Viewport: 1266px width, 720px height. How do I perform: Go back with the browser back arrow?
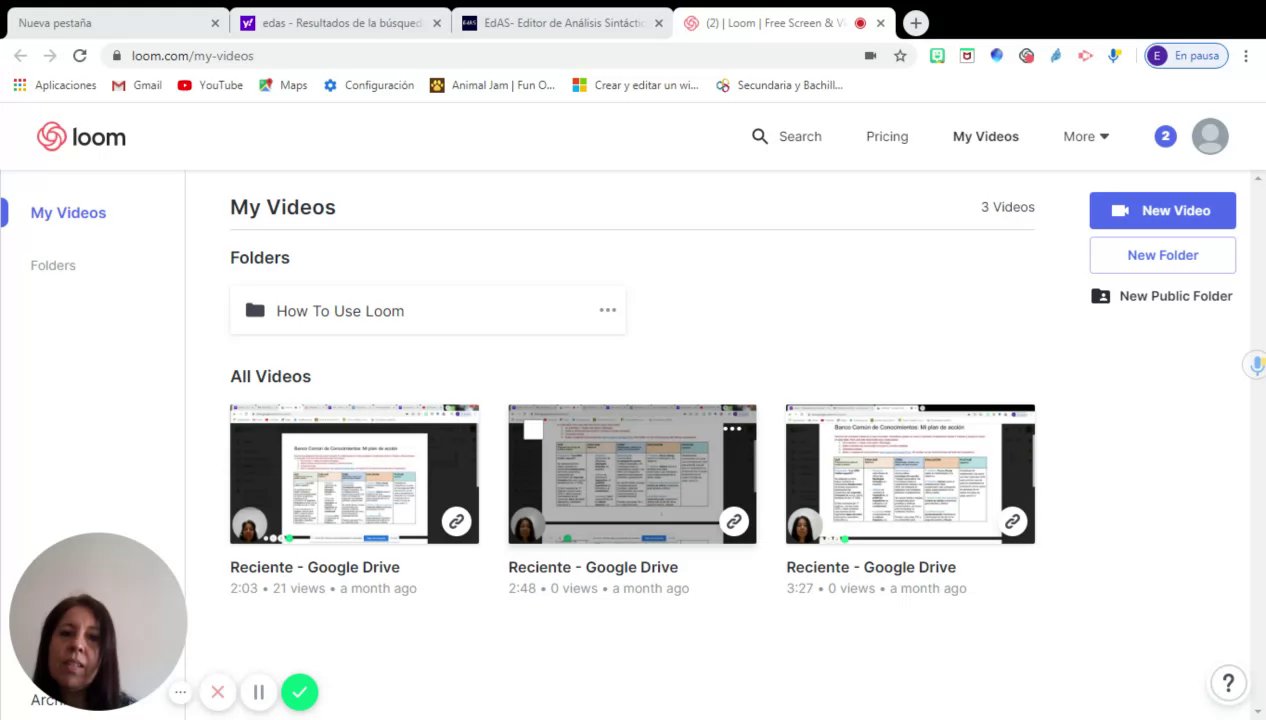(x=20, y=56)
